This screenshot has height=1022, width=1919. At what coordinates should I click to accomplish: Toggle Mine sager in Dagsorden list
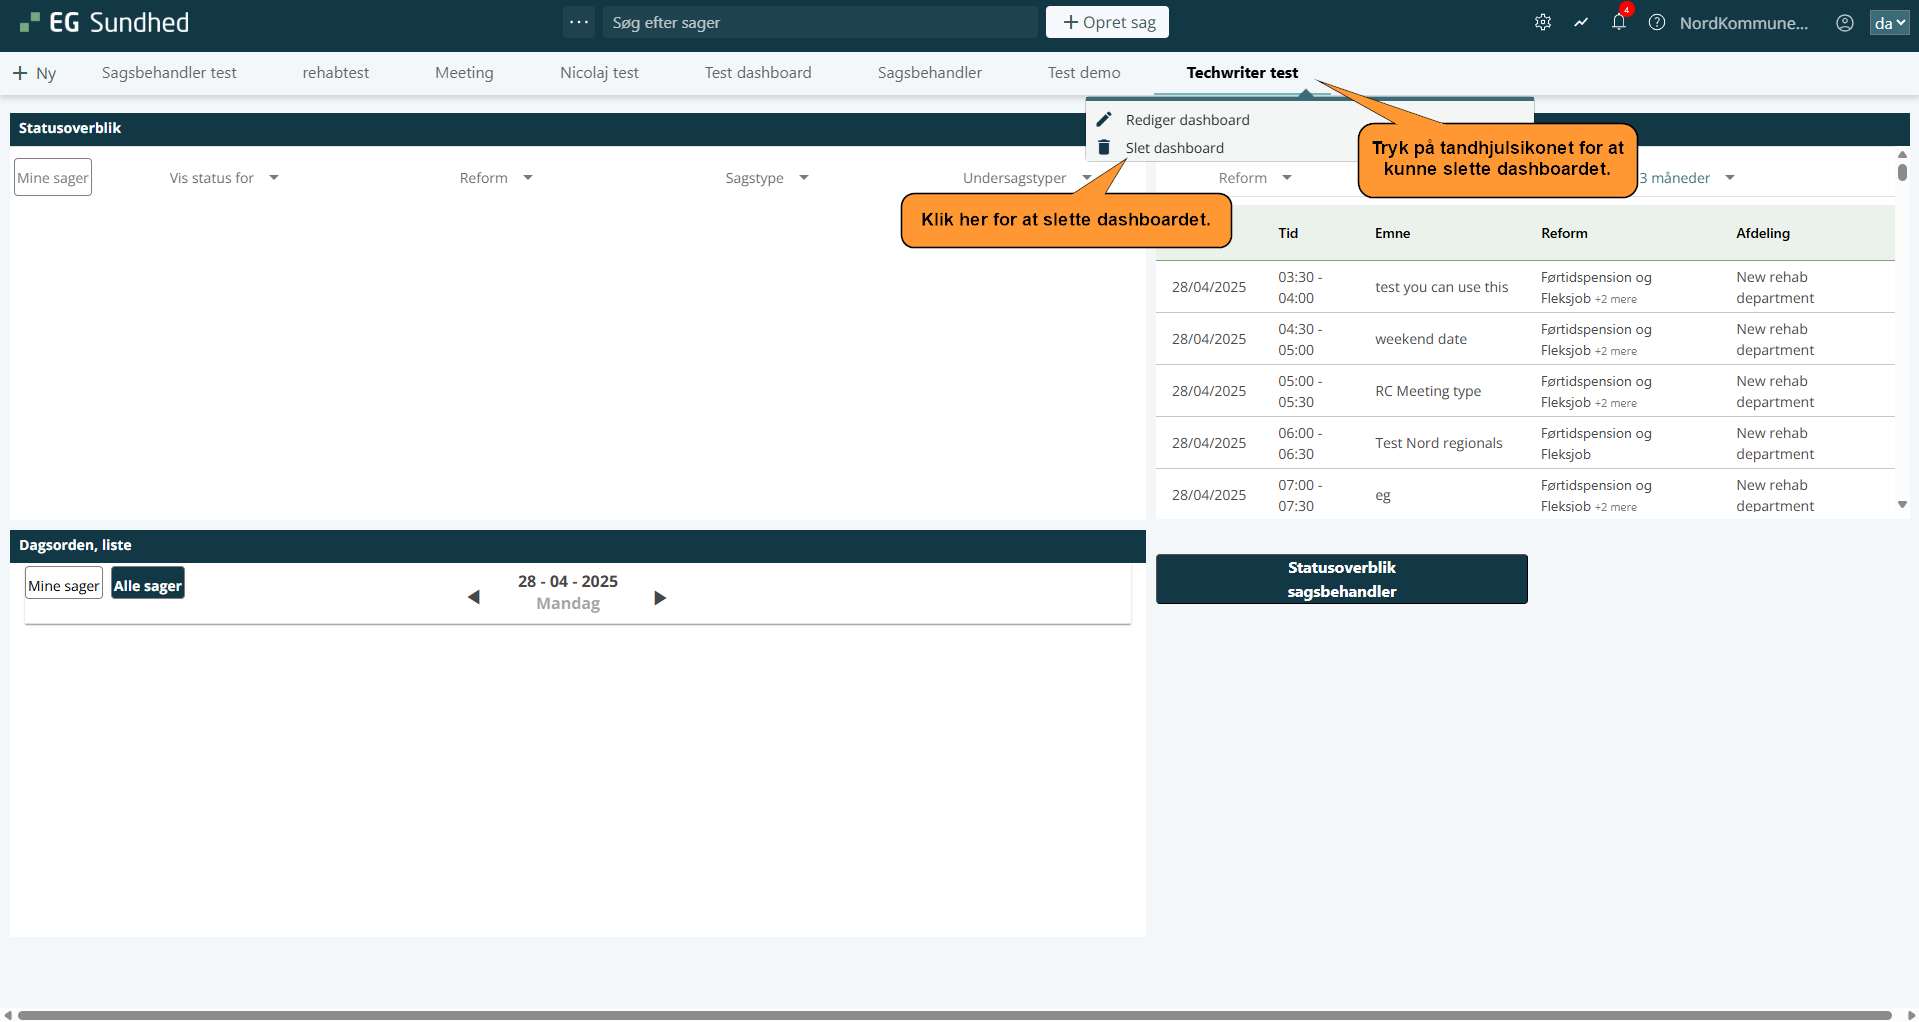point(64,585)
